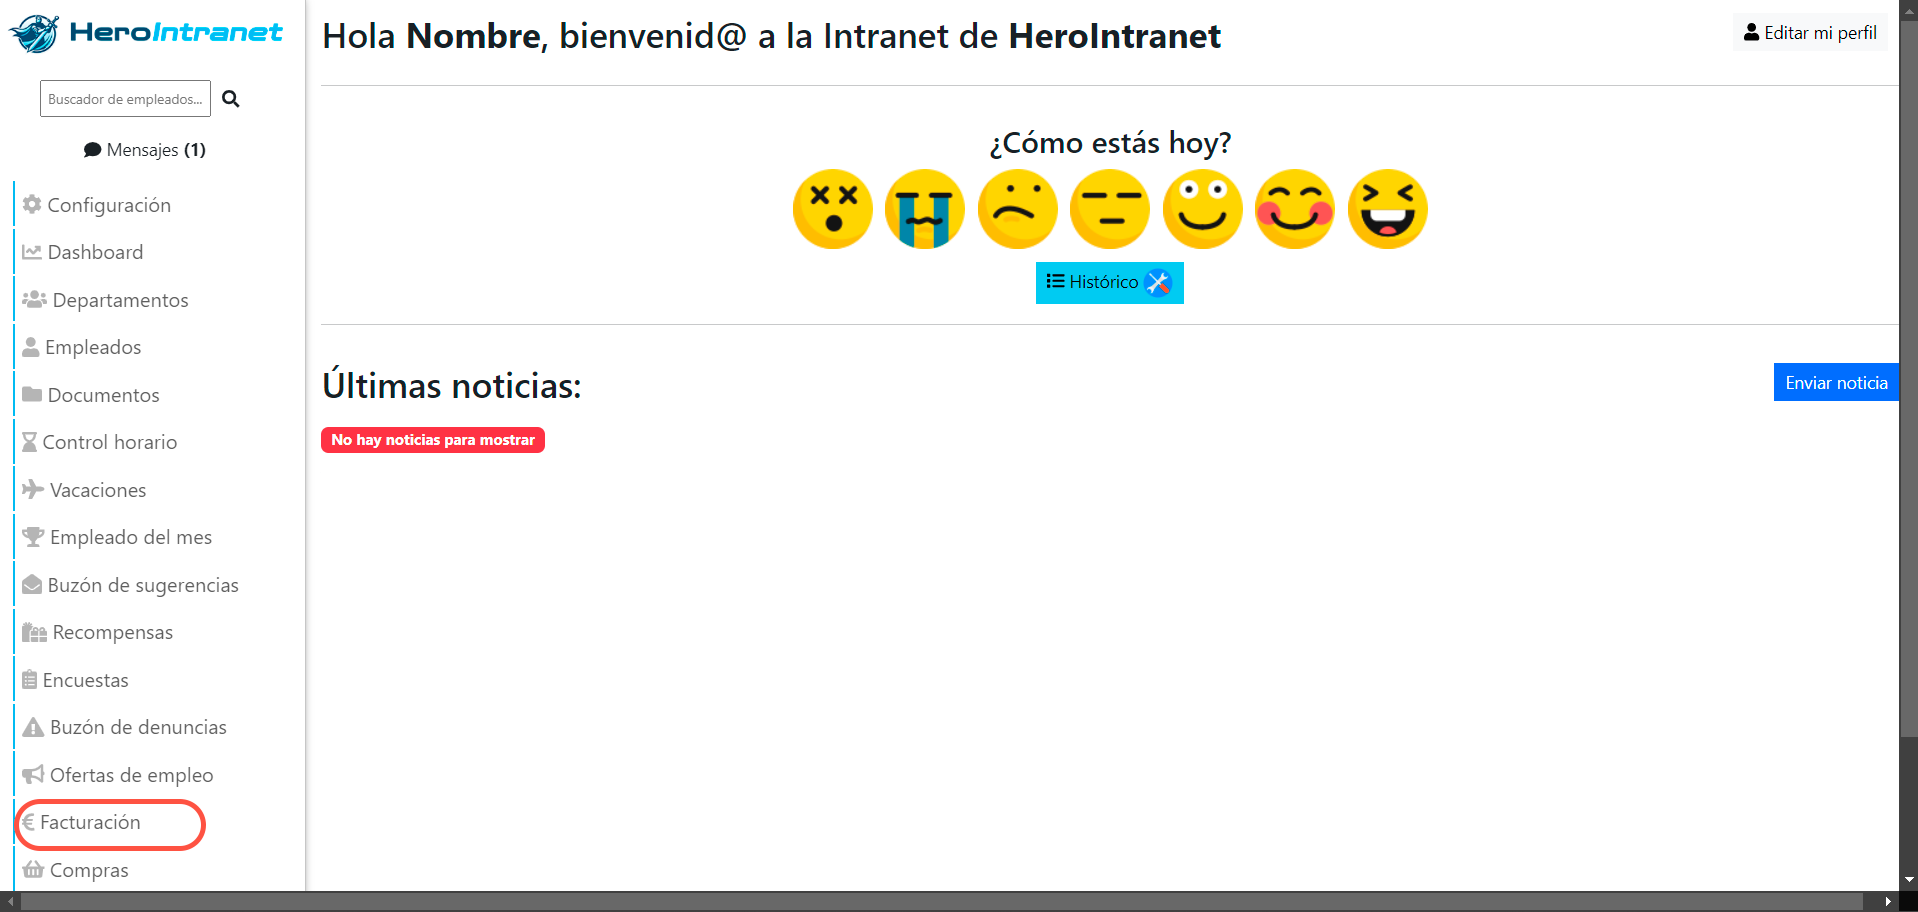The height and width of the screenshot is (912, 1918).
Task: Click the Ofertas de empleo megaphone icon
Action: pos(33,774)
